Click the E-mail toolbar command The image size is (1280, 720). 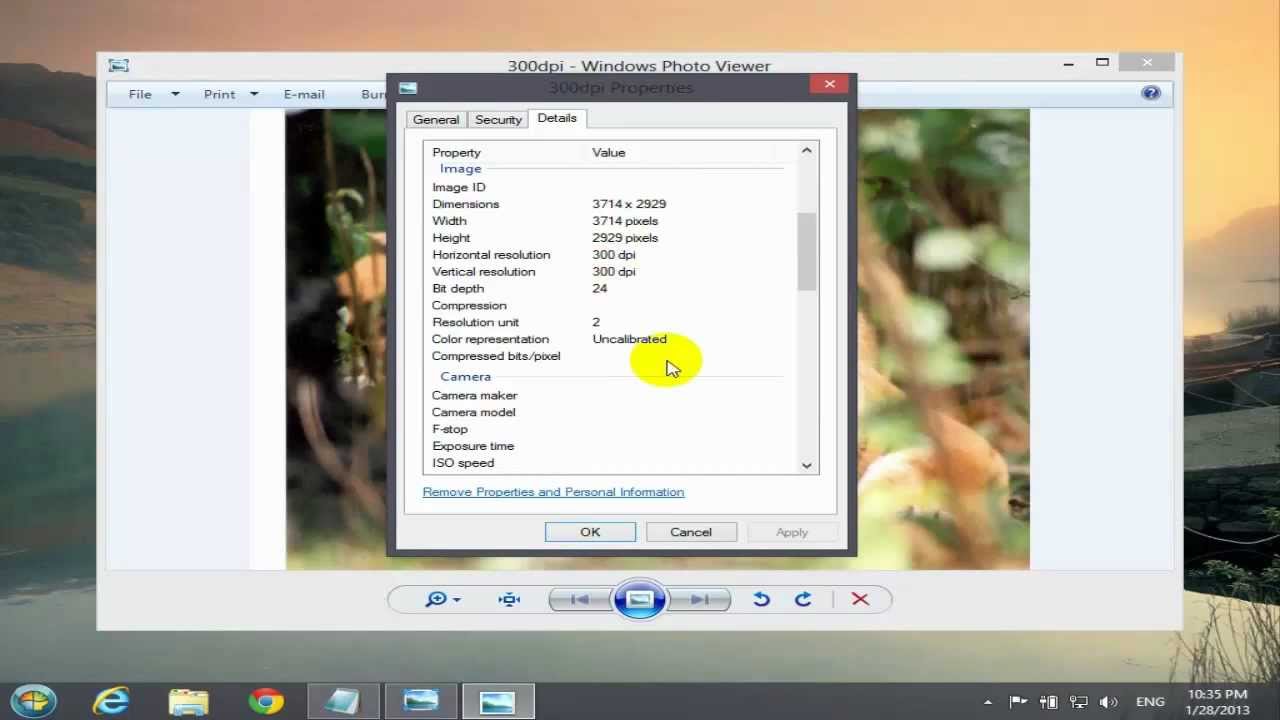click(x=304, y=94)
